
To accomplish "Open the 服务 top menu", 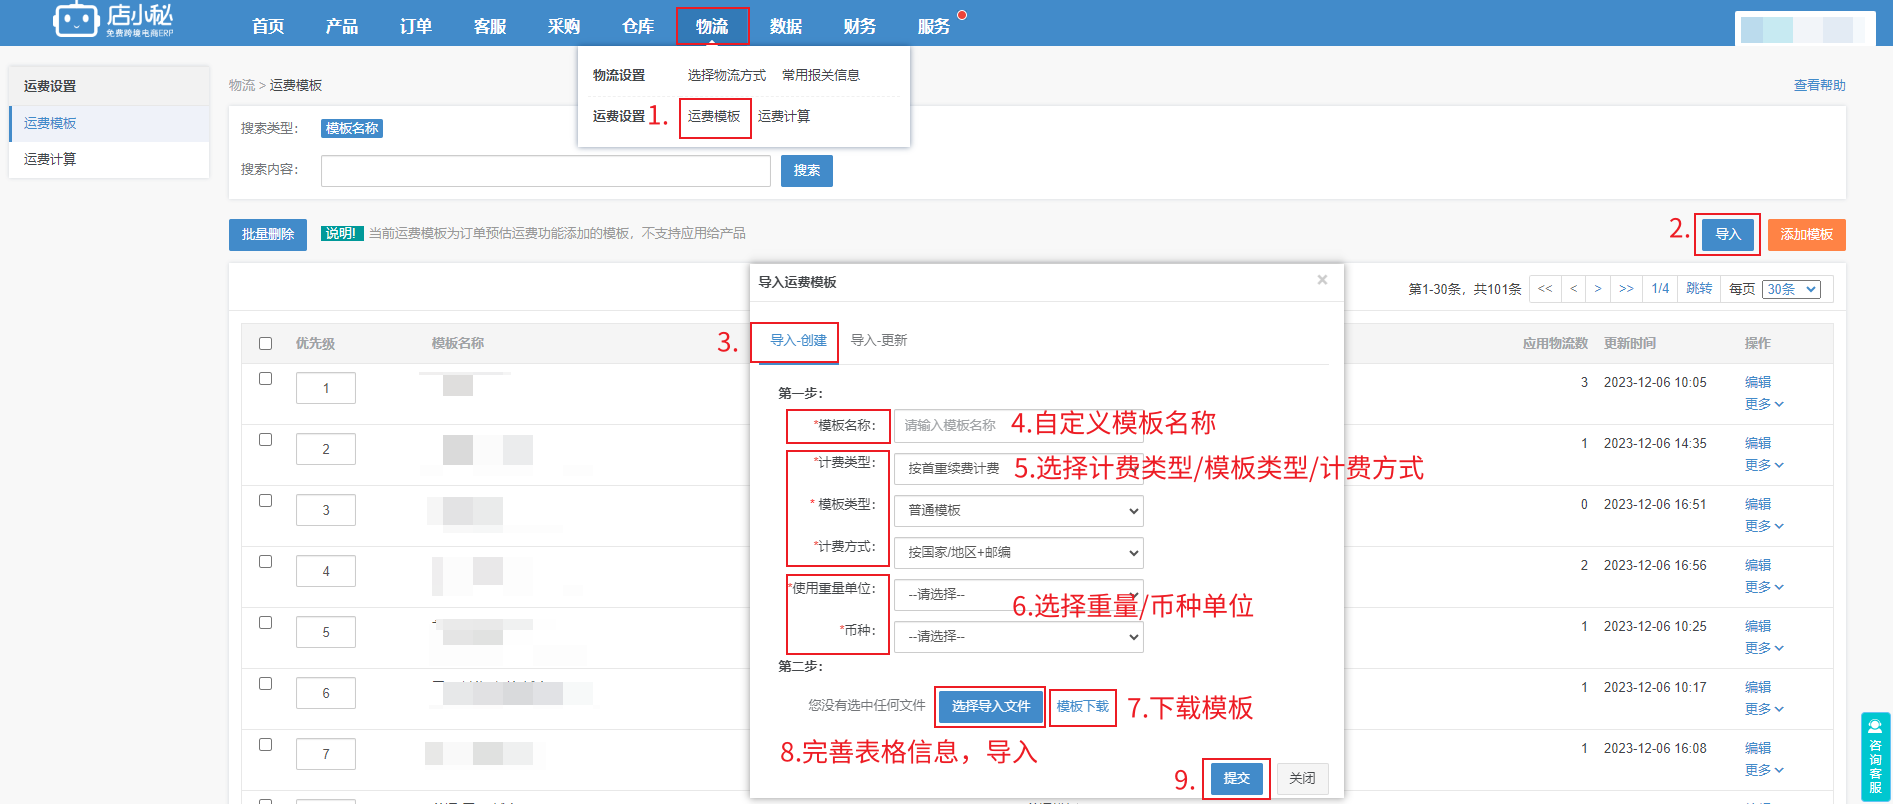I will click(934, 26).
